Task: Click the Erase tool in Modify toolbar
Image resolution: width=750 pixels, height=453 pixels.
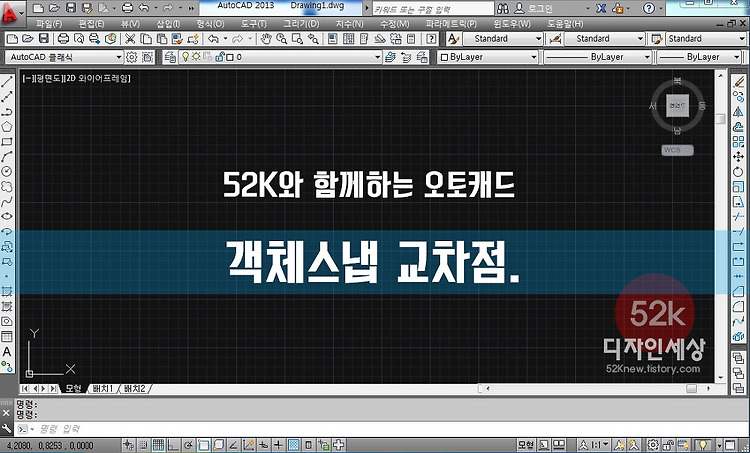Action: click(739, 82)
